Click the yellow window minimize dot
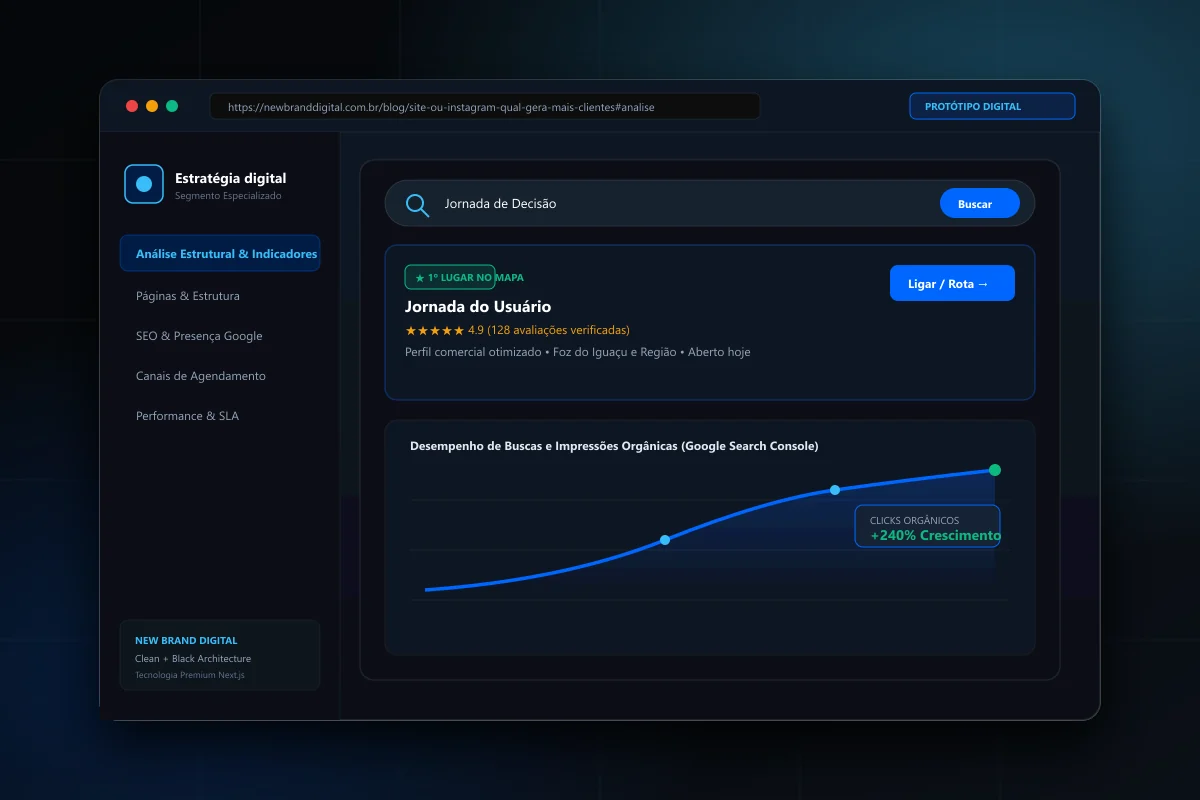This screenshot has width=1200, height=800. click(152, 106)
